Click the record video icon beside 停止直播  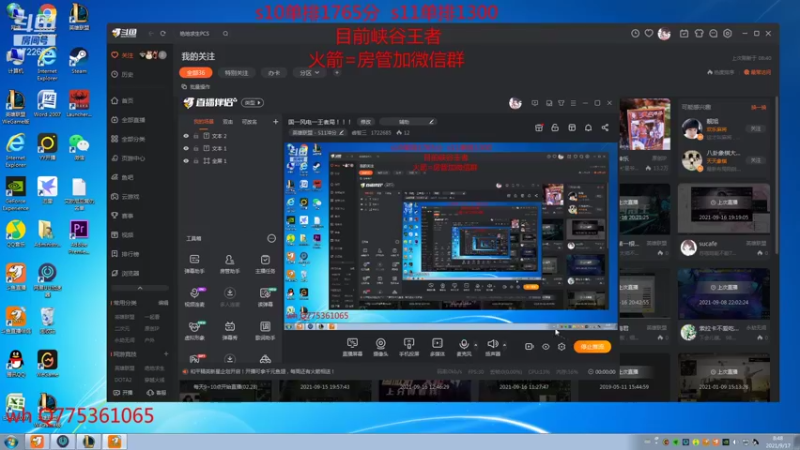coord(529,346)
